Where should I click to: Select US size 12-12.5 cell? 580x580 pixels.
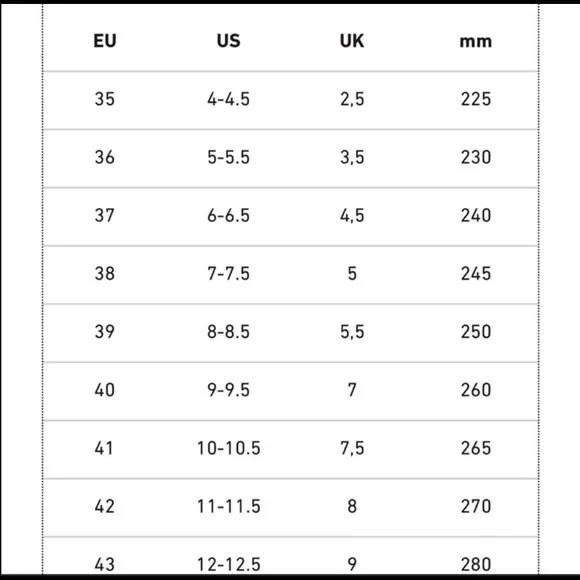(229, 564)
